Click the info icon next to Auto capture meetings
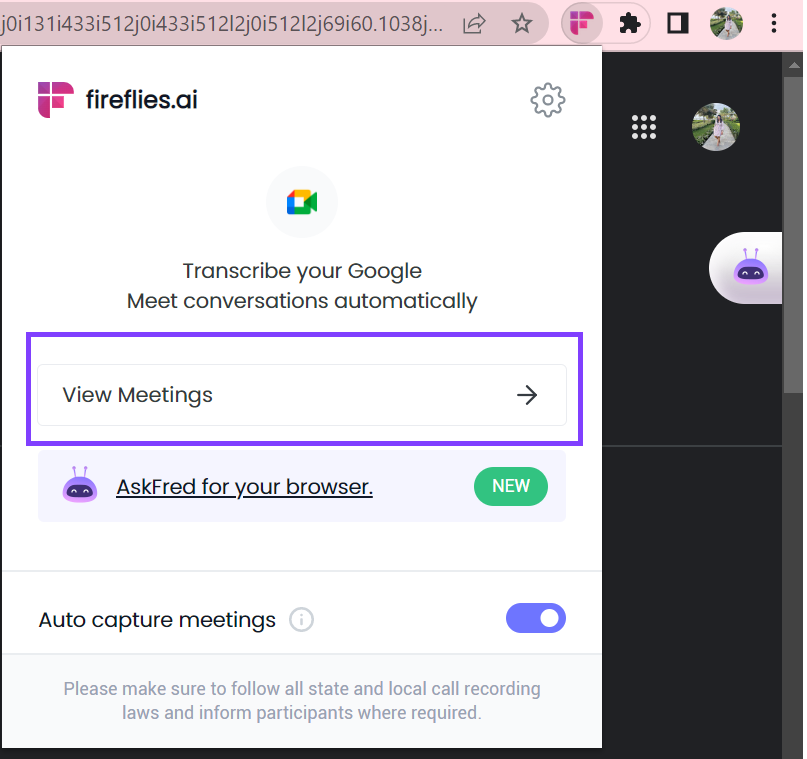The height and width of the screenshot is (759, 807). click(301, 620)
